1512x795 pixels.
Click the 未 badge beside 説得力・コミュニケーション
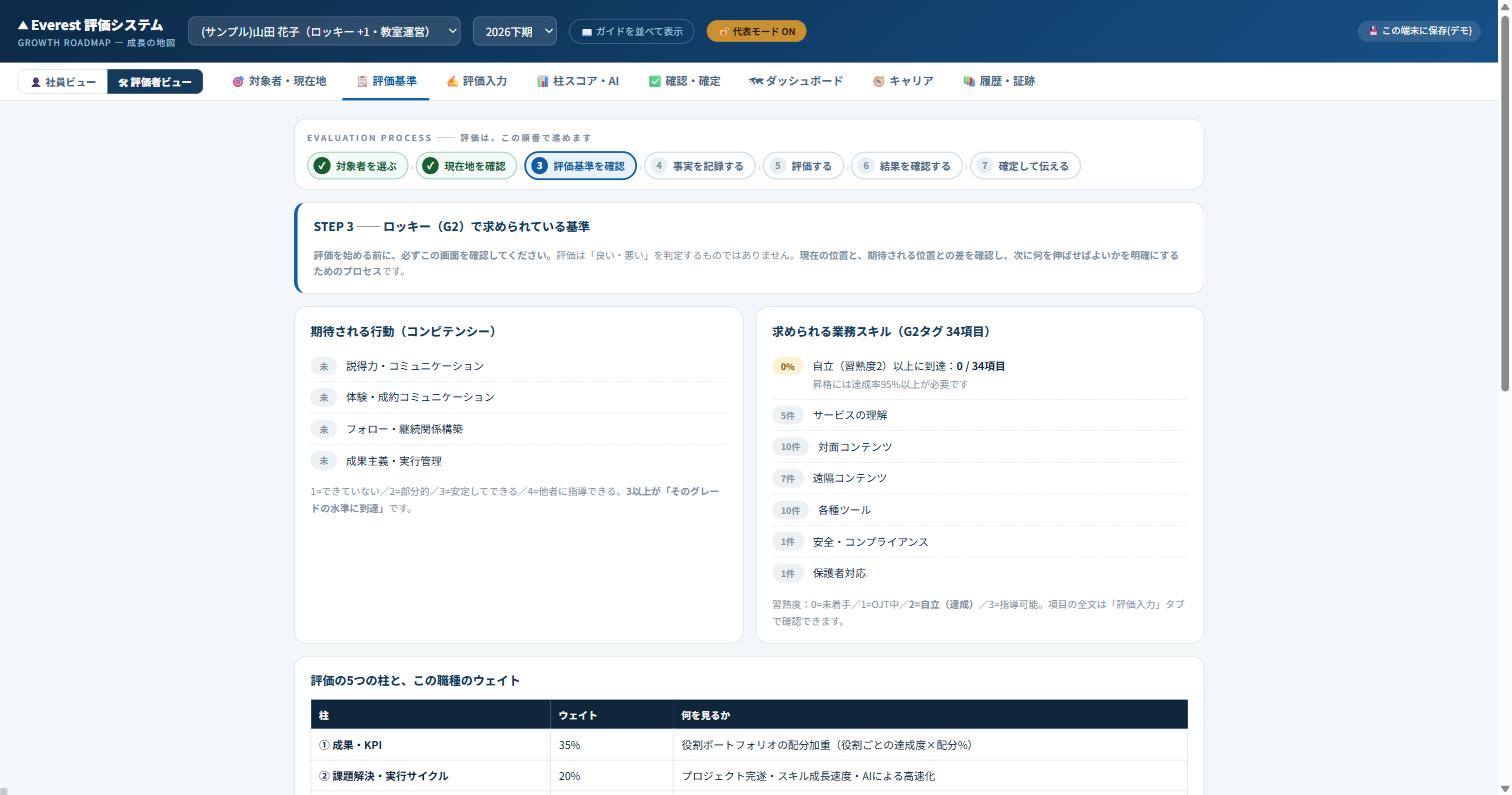[x=323, y=366]
